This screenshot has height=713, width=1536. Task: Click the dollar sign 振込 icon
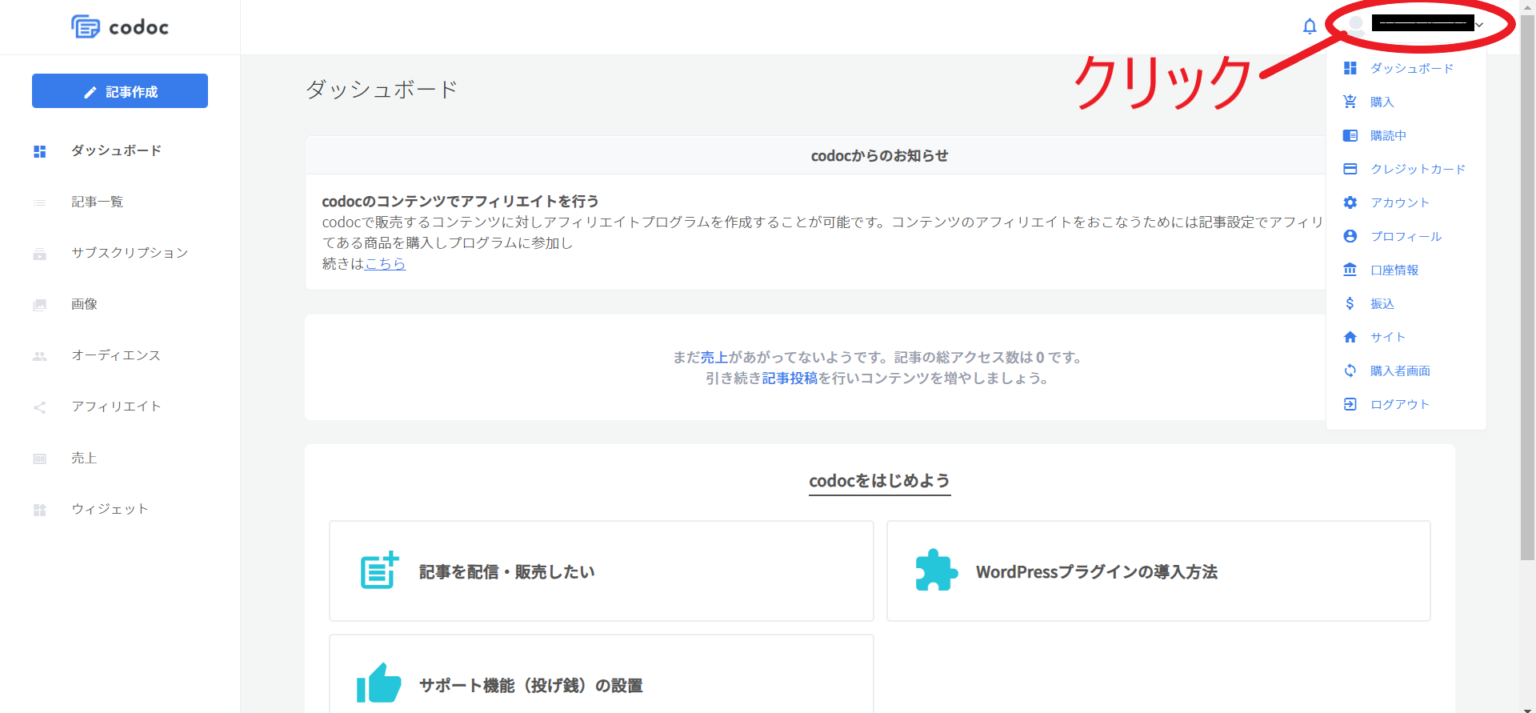[x=1350, y=304]
